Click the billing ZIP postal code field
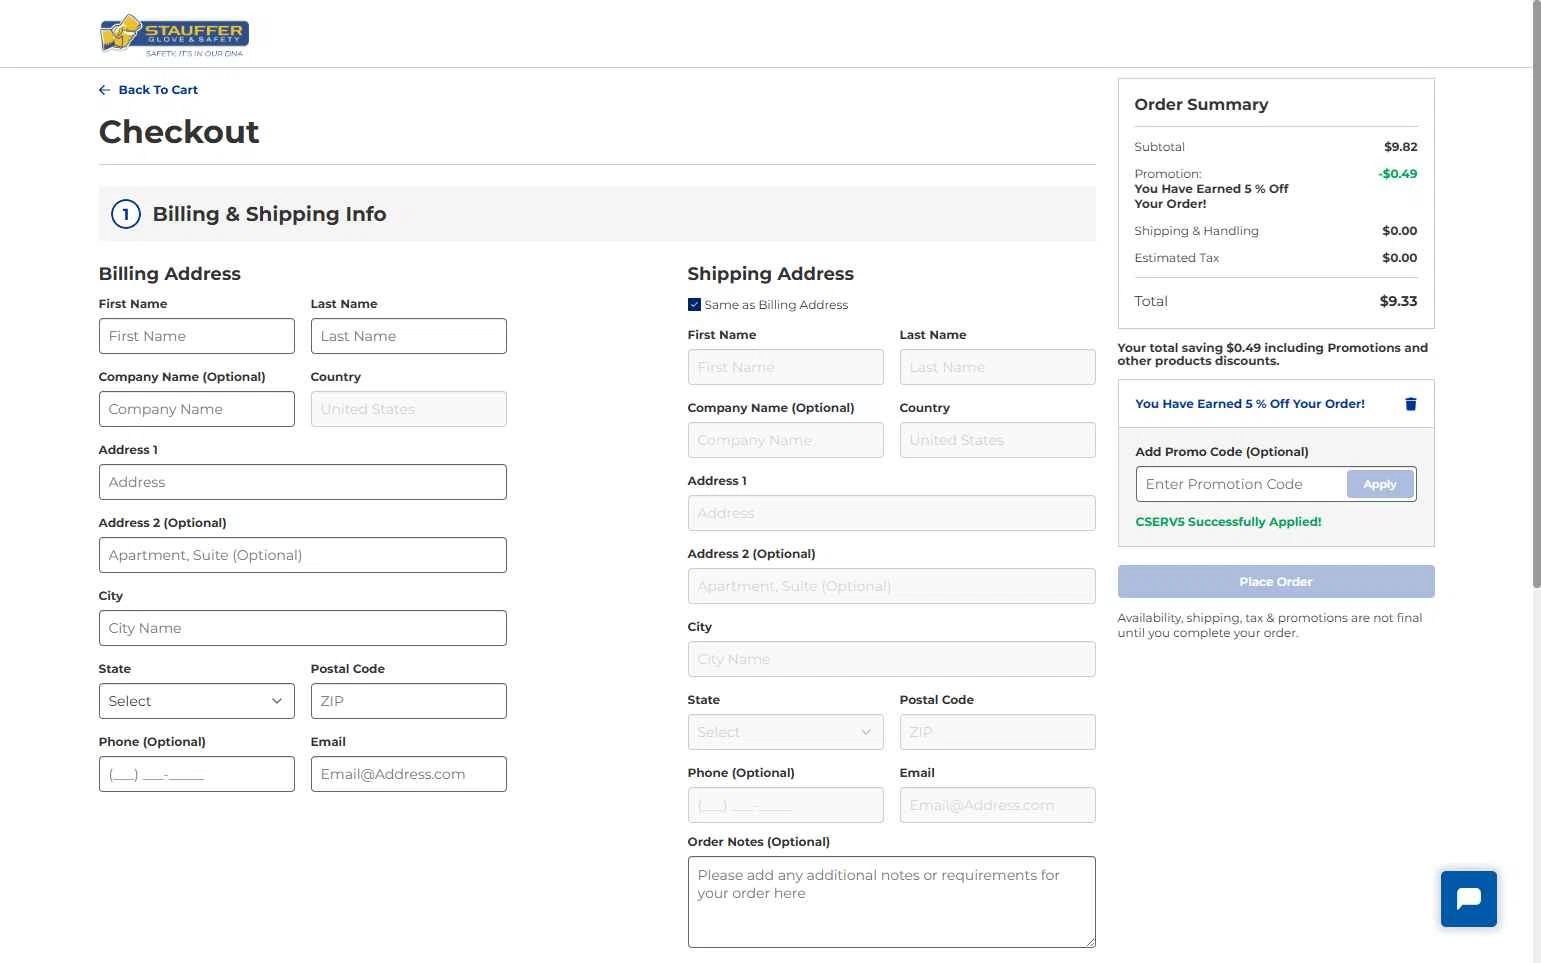 (x=409, y=701)
